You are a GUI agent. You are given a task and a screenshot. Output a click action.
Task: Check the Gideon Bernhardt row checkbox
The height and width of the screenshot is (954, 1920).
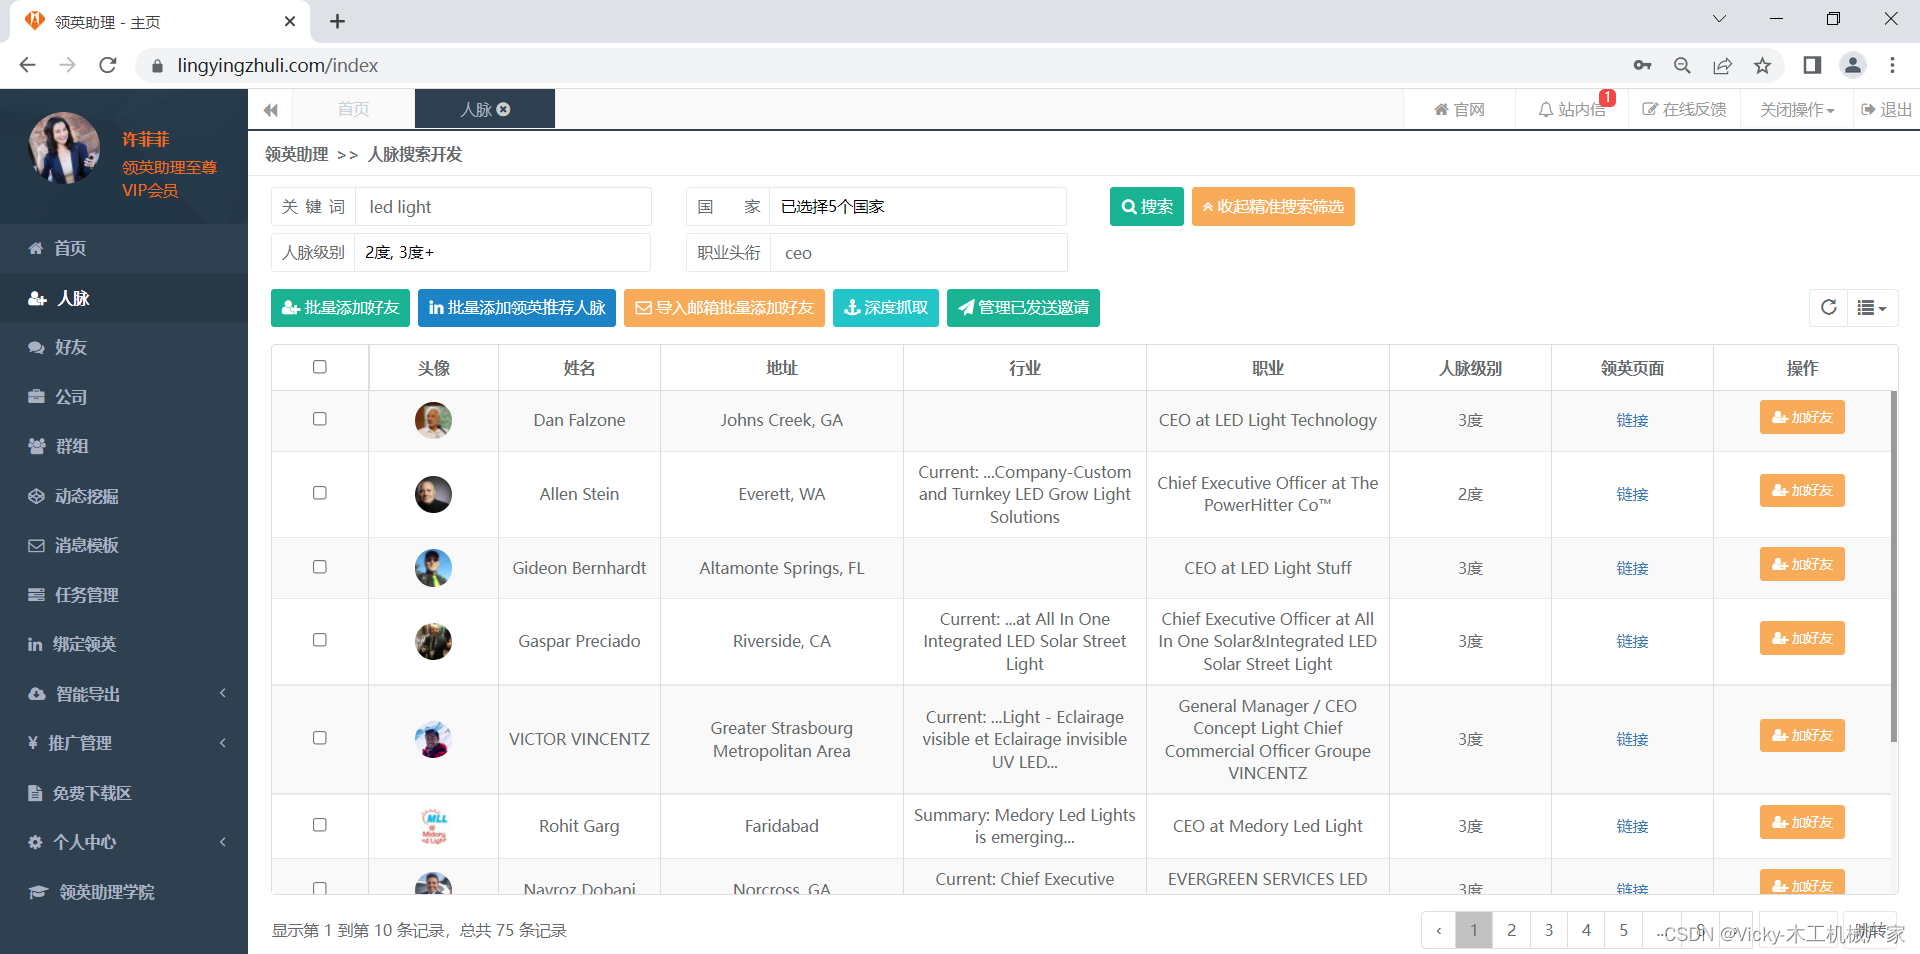[x=320, y=567]
